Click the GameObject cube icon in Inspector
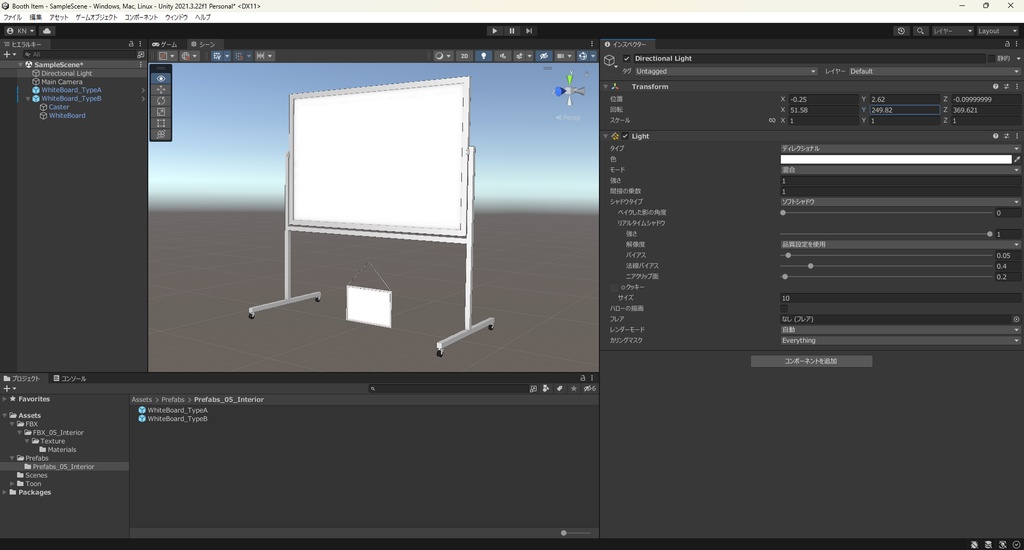 (609, 61)
